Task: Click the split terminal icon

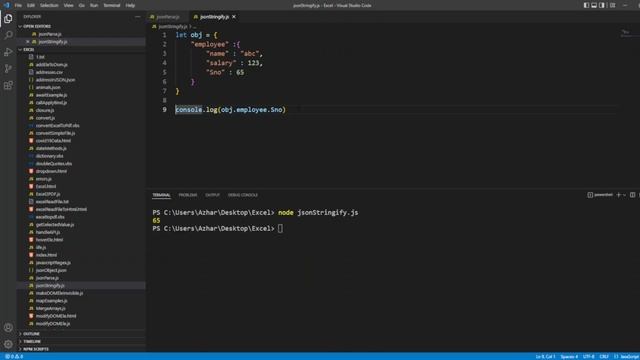Action: coord(632,195)
